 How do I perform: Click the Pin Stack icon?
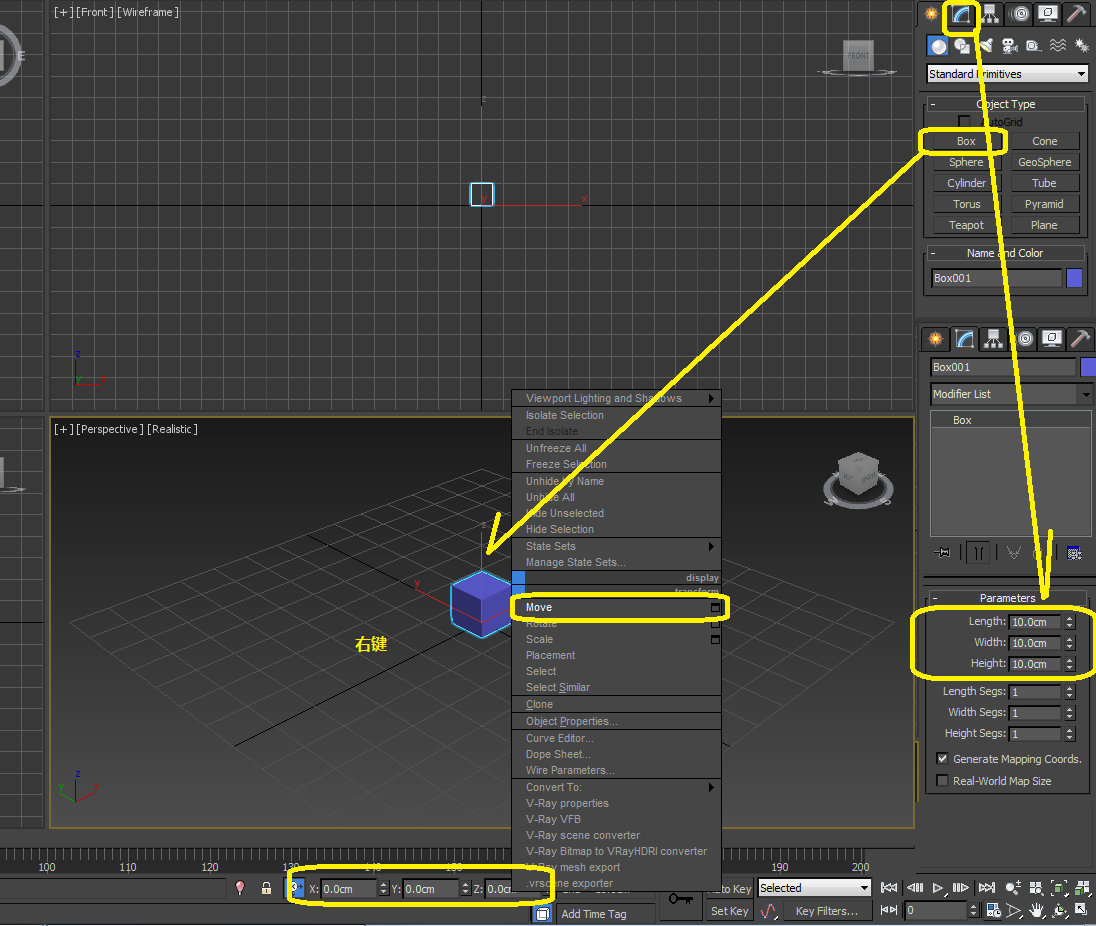tap(941, 552)
